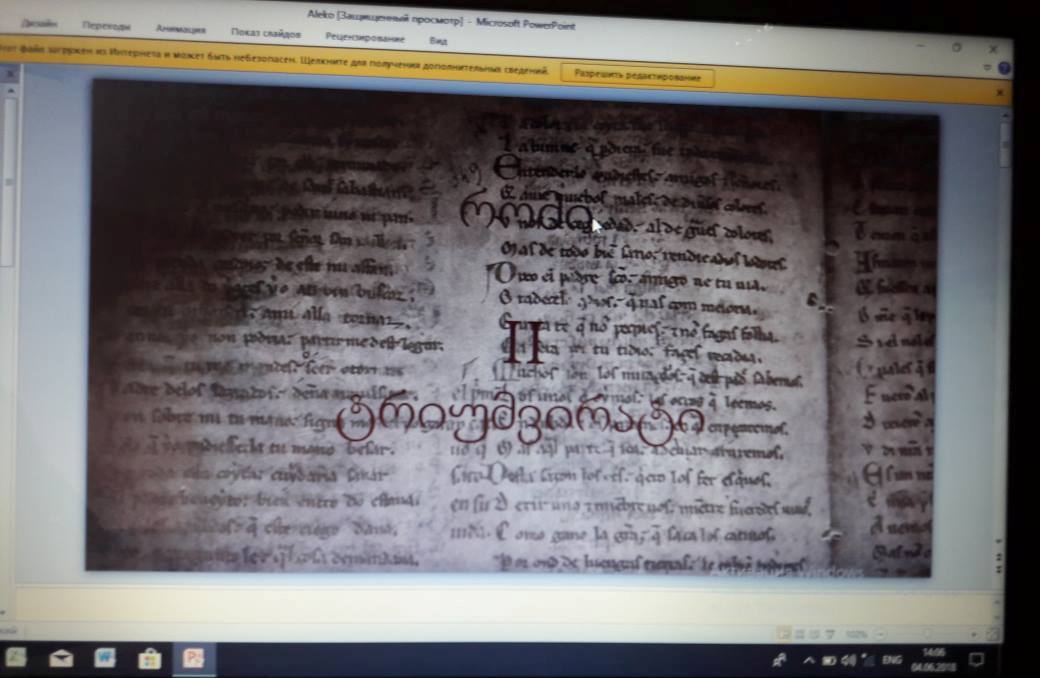The width and height of the screenshot is (1040, 678).
Task: Check the battery status icon
Action: tap(829, 661)
